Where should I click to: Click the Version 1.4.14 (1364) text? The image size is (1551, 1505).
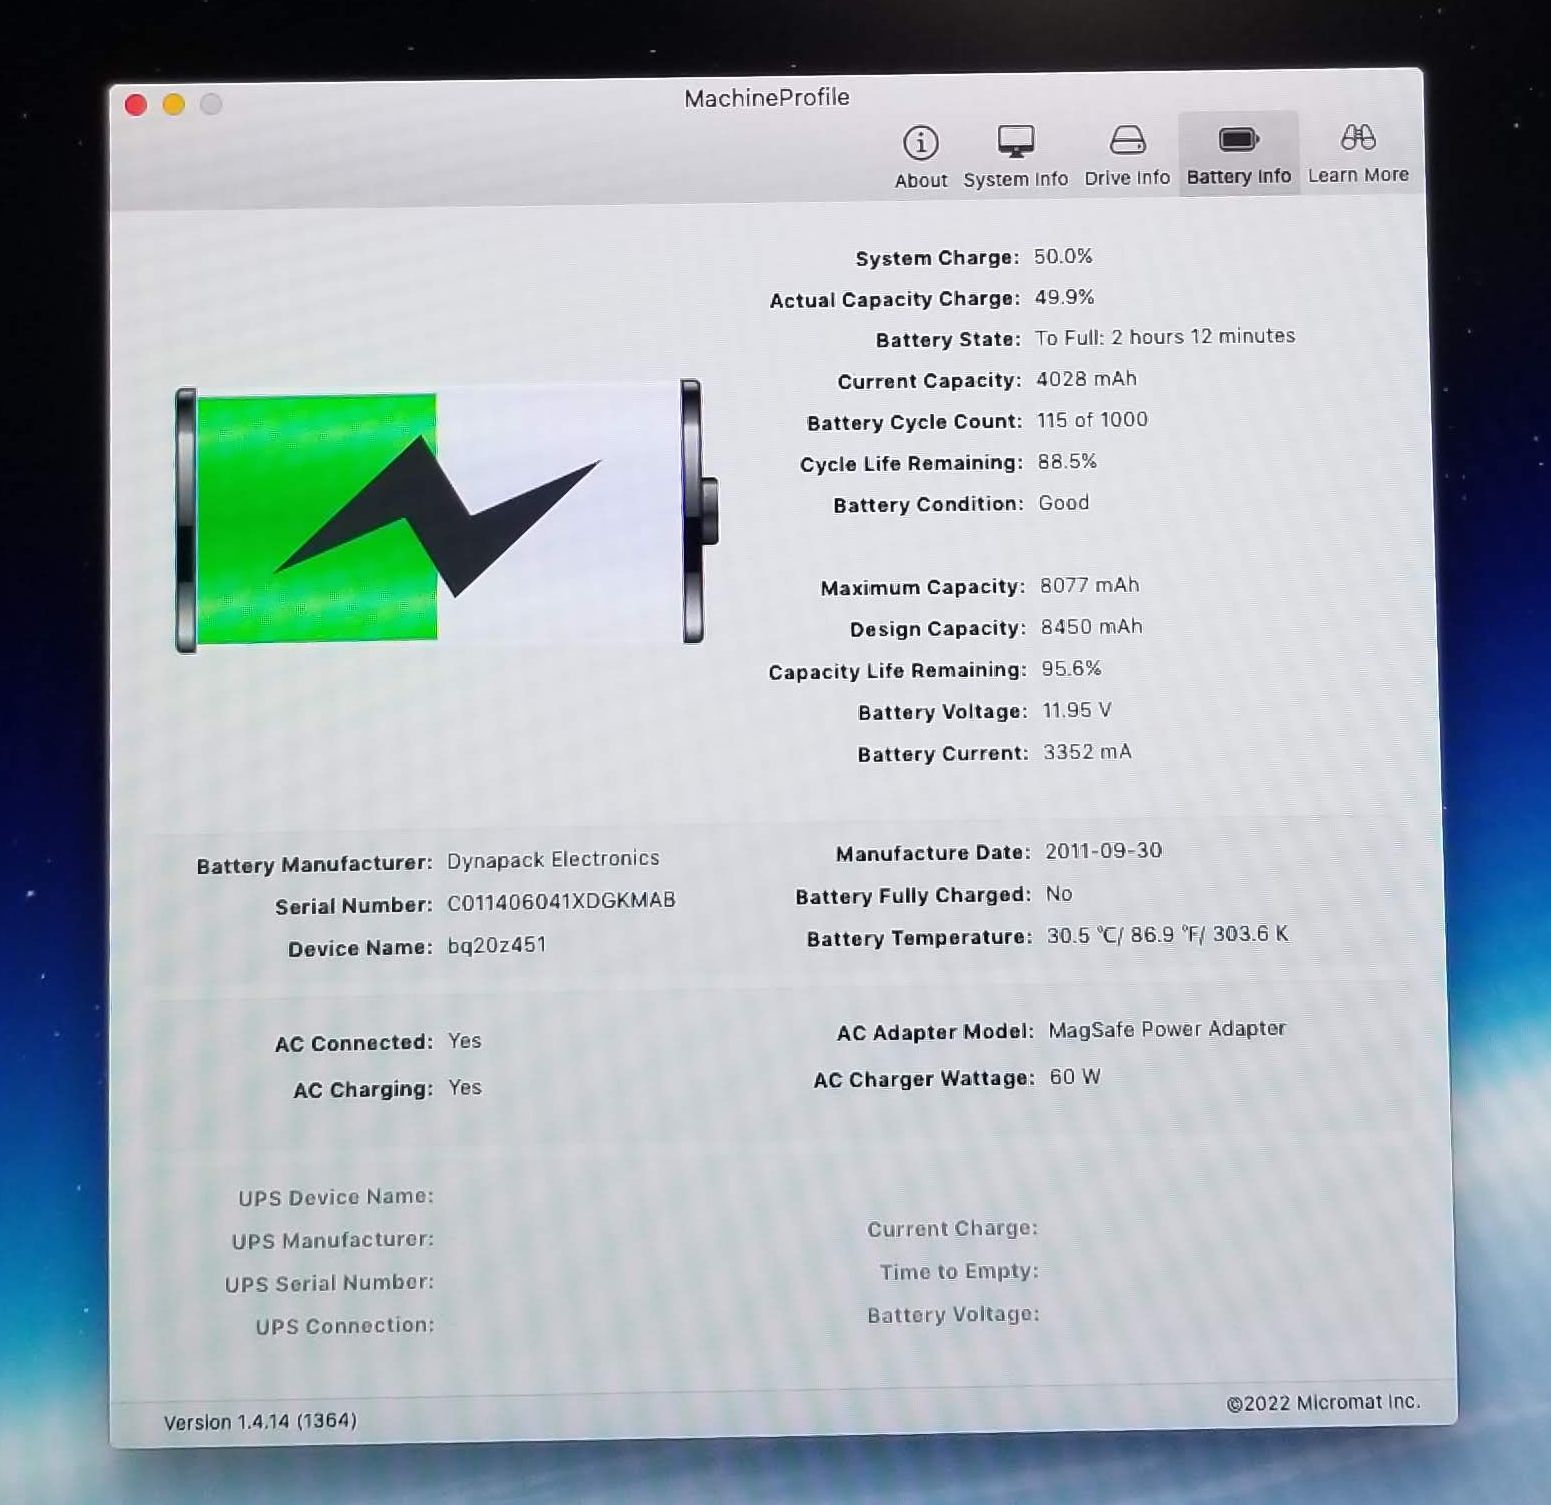pos(260,1421)
